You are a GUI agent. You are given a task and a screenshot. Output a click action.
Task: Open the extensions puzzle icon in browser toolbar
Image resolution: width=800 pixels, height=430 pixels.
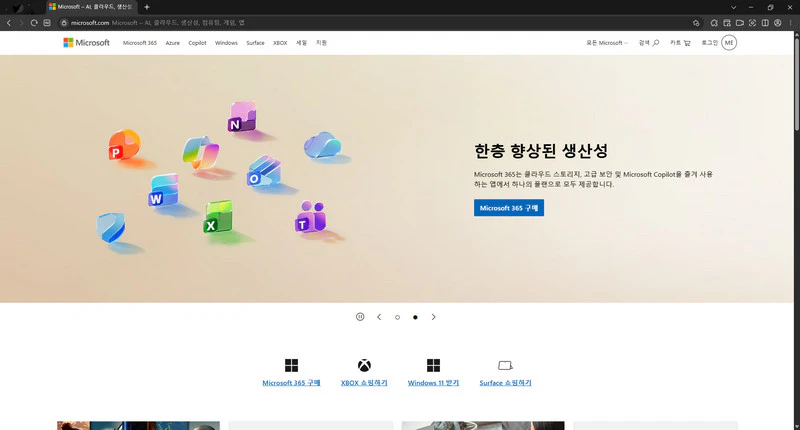(x=714, y=22)
